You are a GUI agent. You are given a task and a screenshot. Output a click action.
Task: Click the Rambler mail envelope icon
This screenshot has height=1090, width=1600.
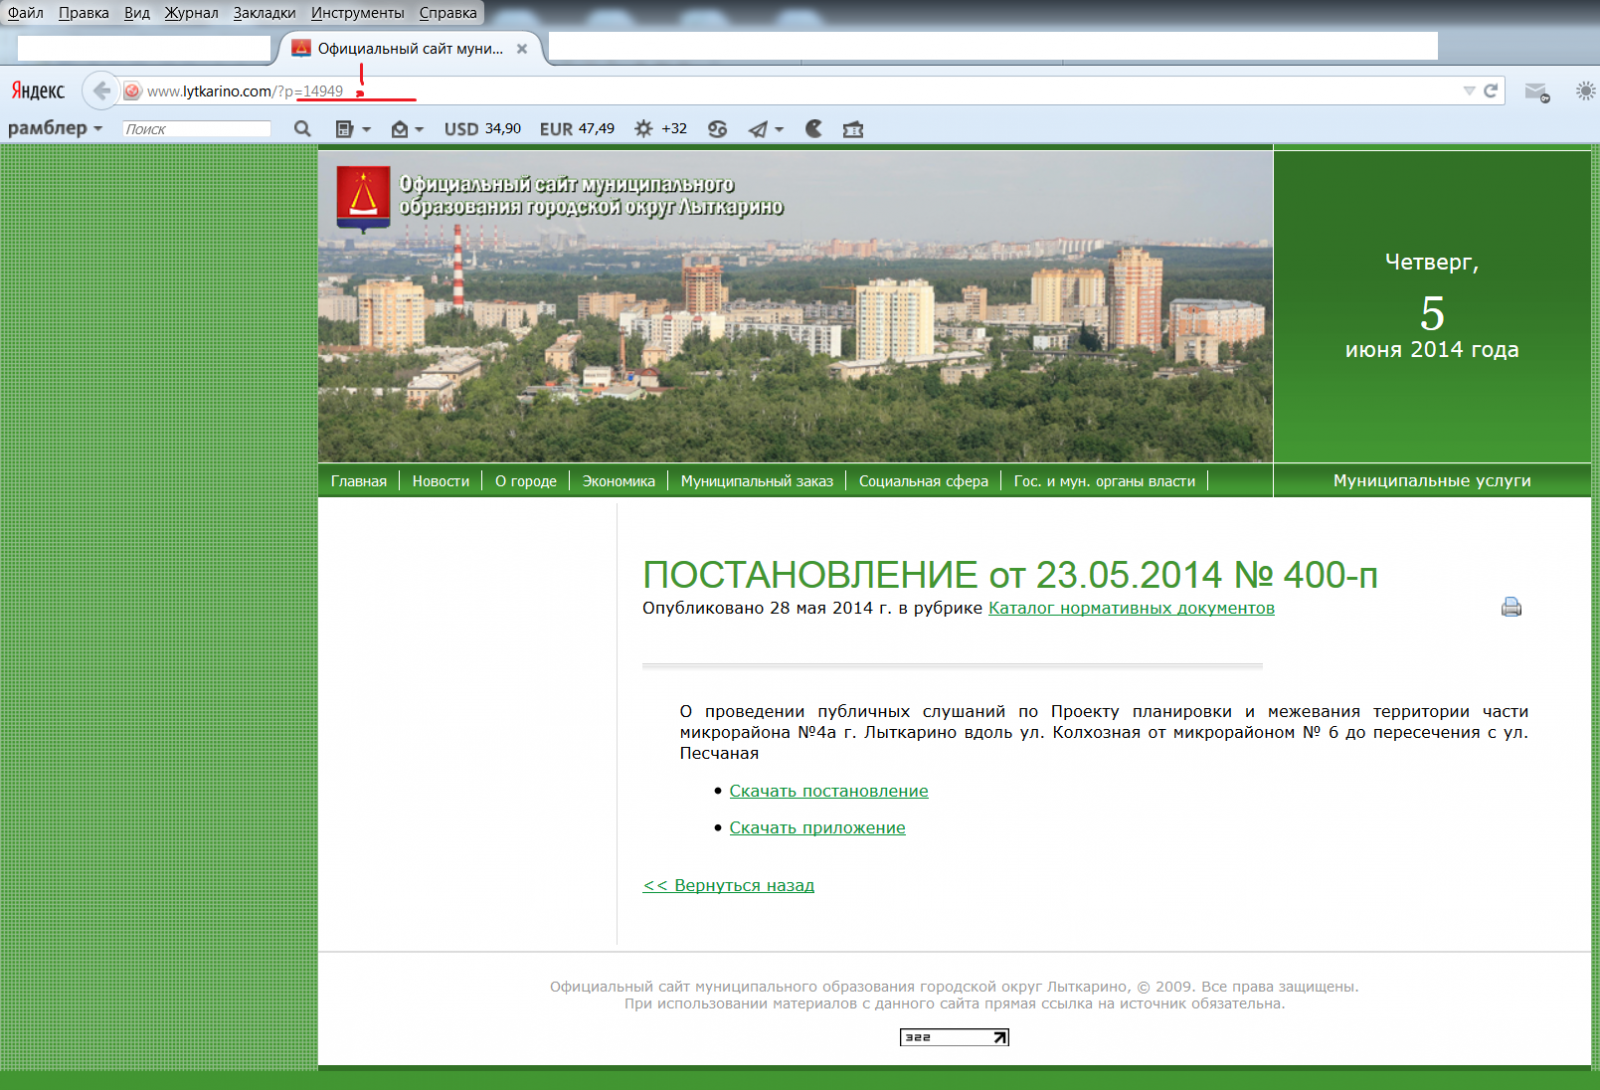pos(399,129)
